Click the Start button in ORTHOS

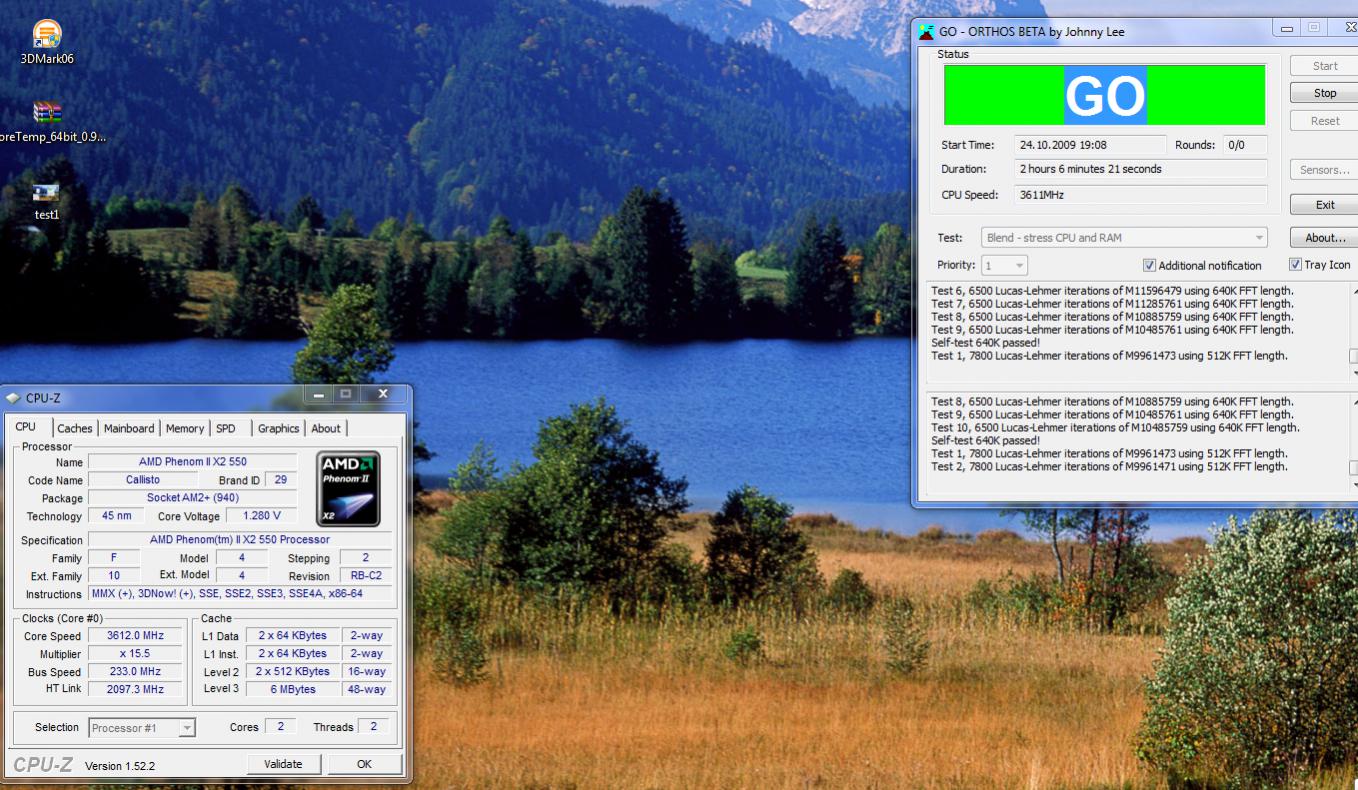[1324, 66]
